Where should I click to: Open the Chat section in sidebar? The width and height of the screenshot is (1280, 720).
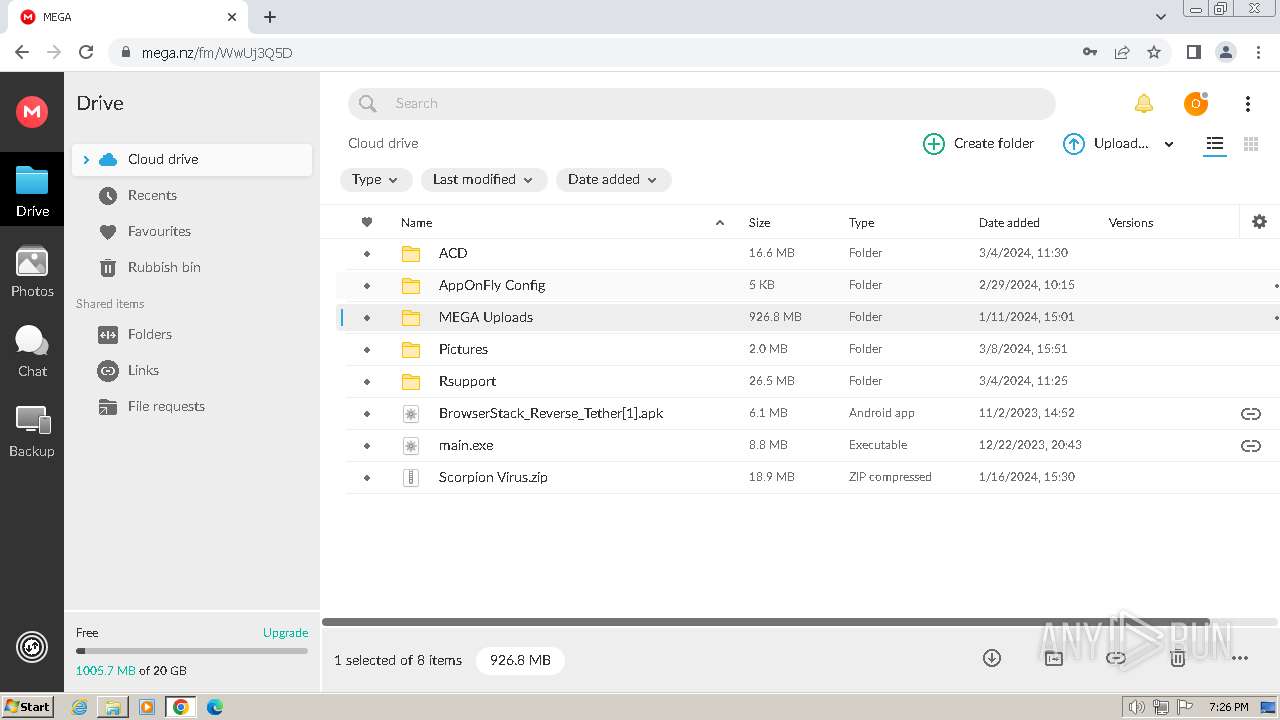pos(32,352)
